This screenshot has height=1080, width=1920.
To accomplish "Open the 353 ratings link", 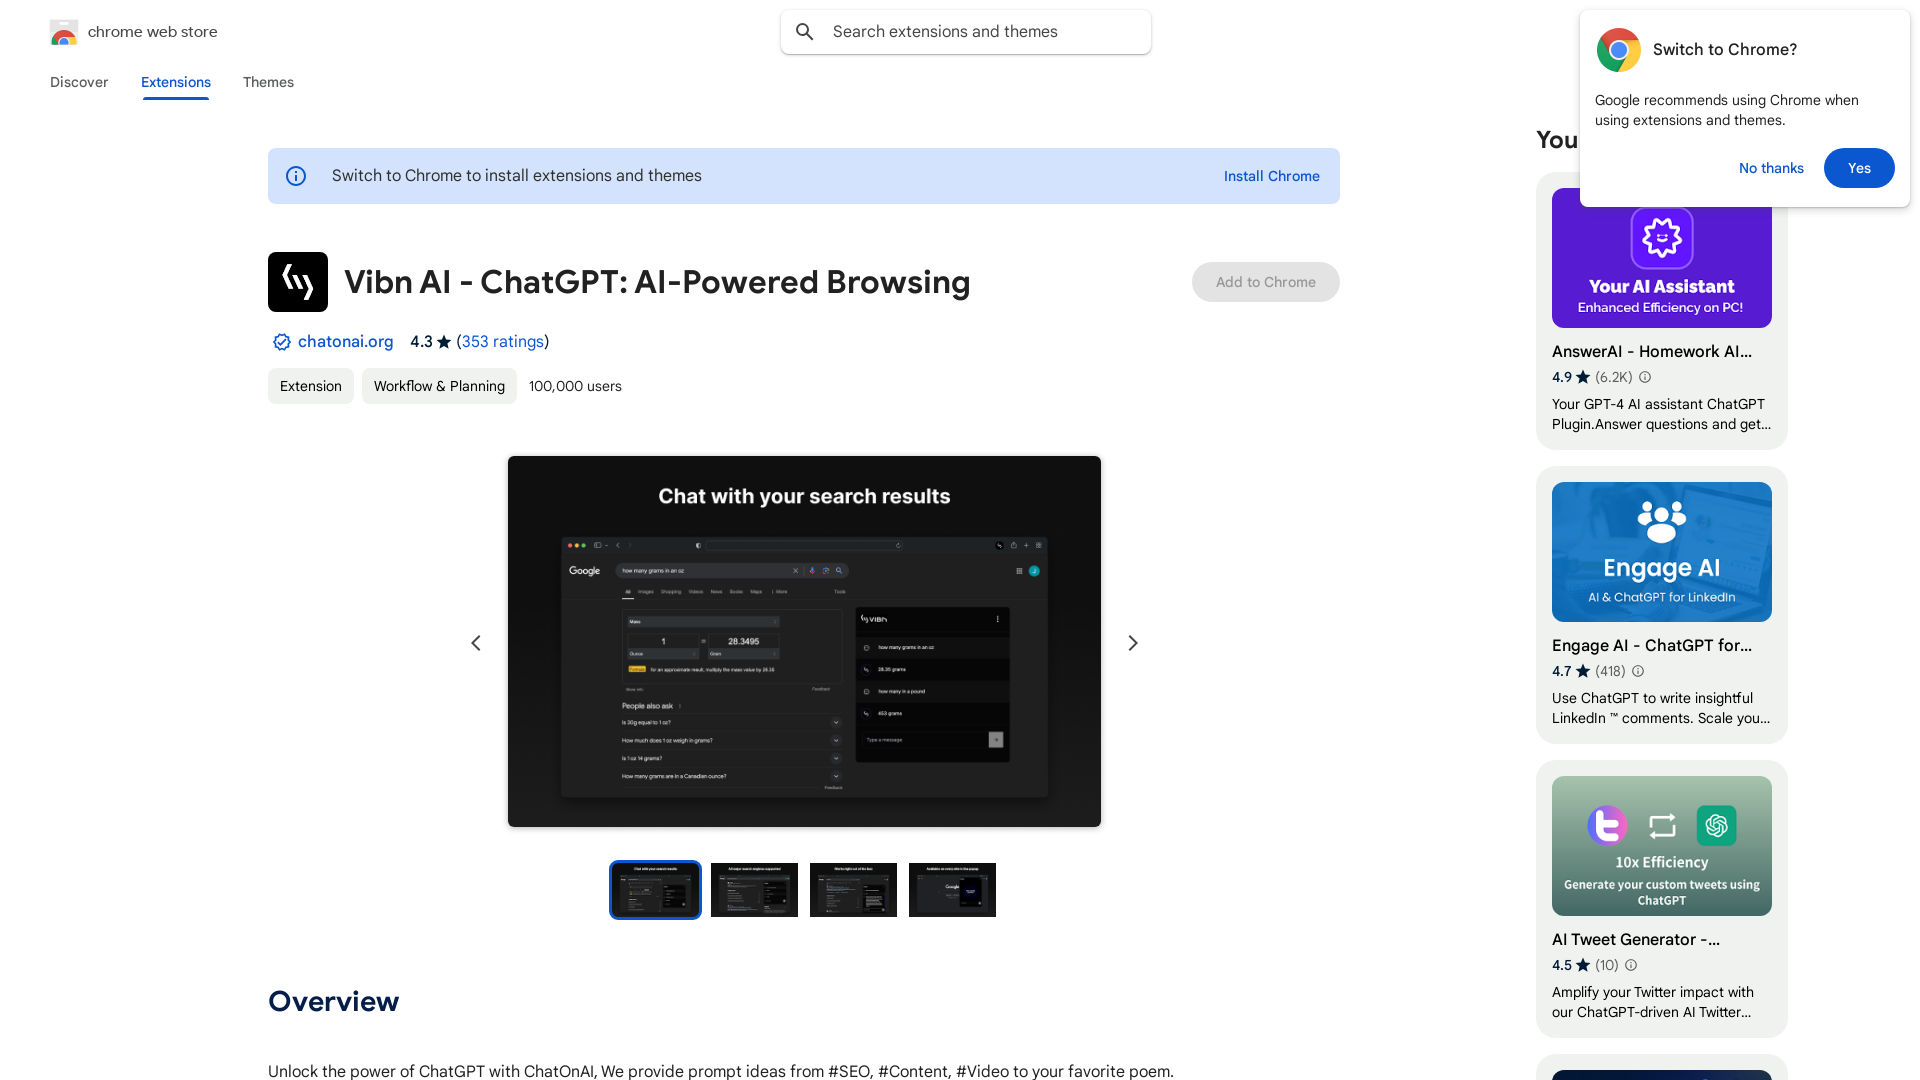I will (x=503, y=342).
